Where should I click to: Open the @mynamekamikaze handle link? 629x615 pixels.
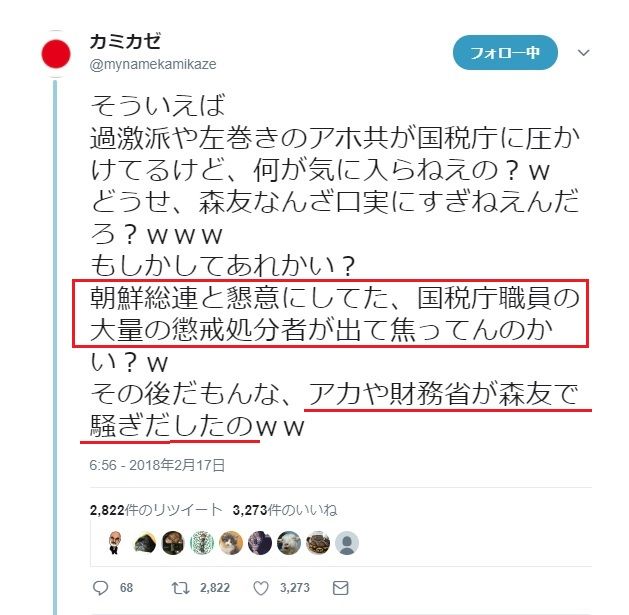point(153,64)
